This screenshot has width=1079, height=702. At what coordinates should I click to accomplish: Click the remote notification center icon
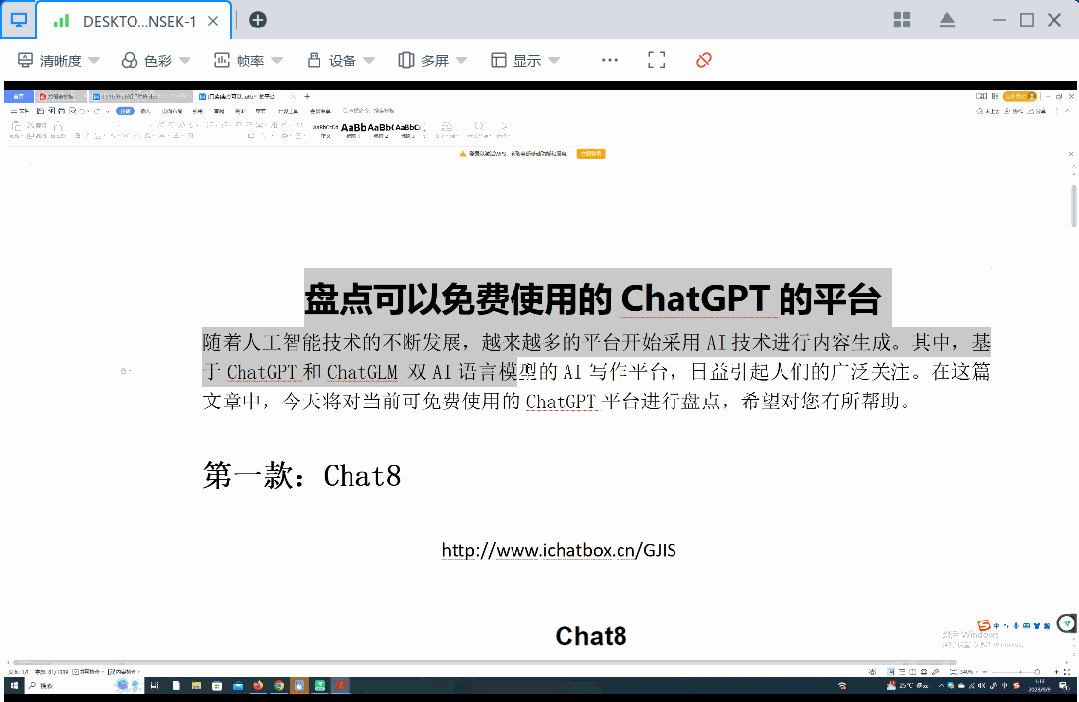pos(1064,685)
